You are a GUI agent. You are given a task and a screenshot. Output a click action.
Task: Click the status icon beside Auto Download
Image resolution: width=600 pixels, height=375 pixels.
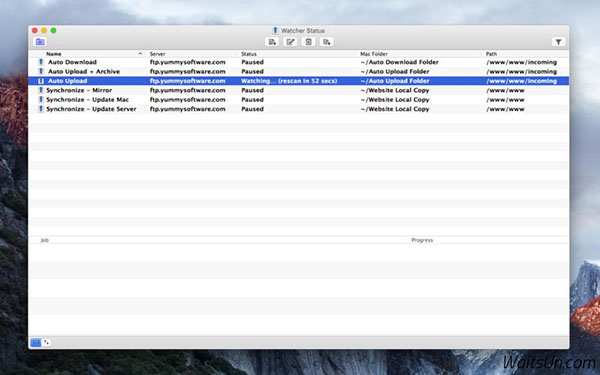(41, 62)
